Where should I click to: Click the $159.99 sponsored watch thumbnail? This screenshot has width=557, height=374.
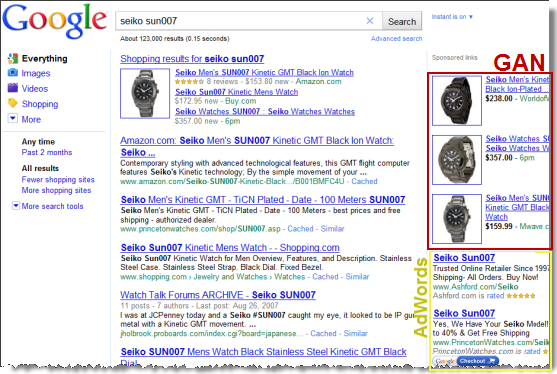(457, 219)
